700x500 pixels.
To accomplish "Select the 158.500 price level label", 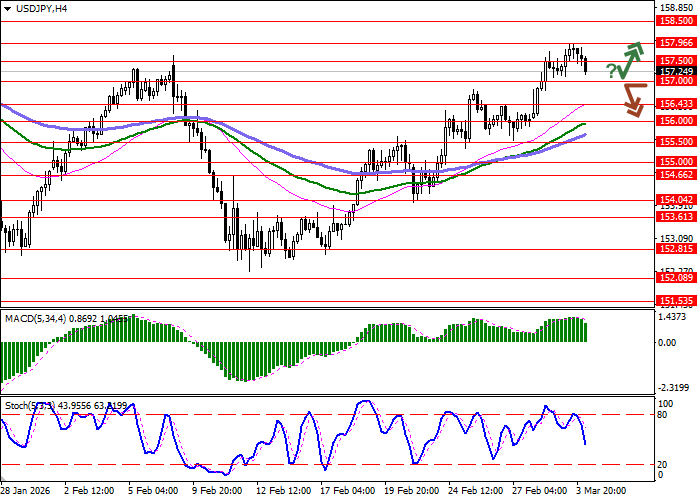I will coord(676,20).
